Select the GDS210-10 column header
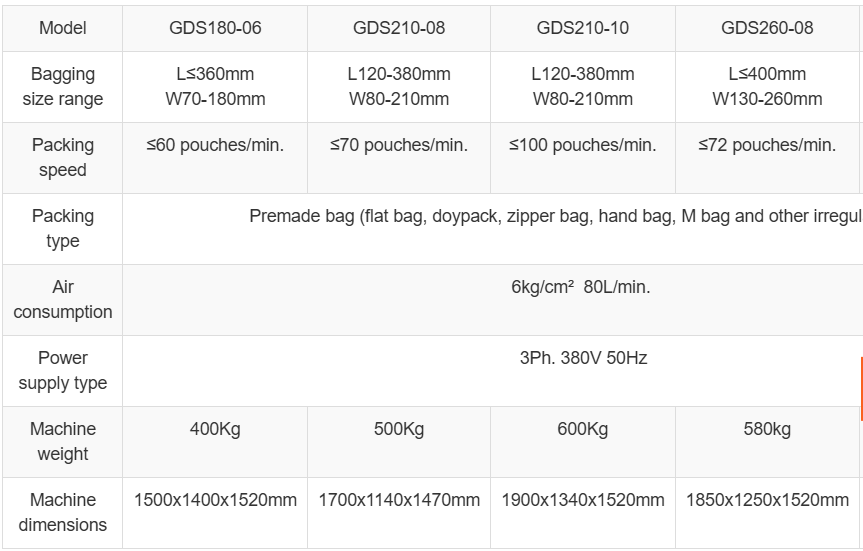 583,28
